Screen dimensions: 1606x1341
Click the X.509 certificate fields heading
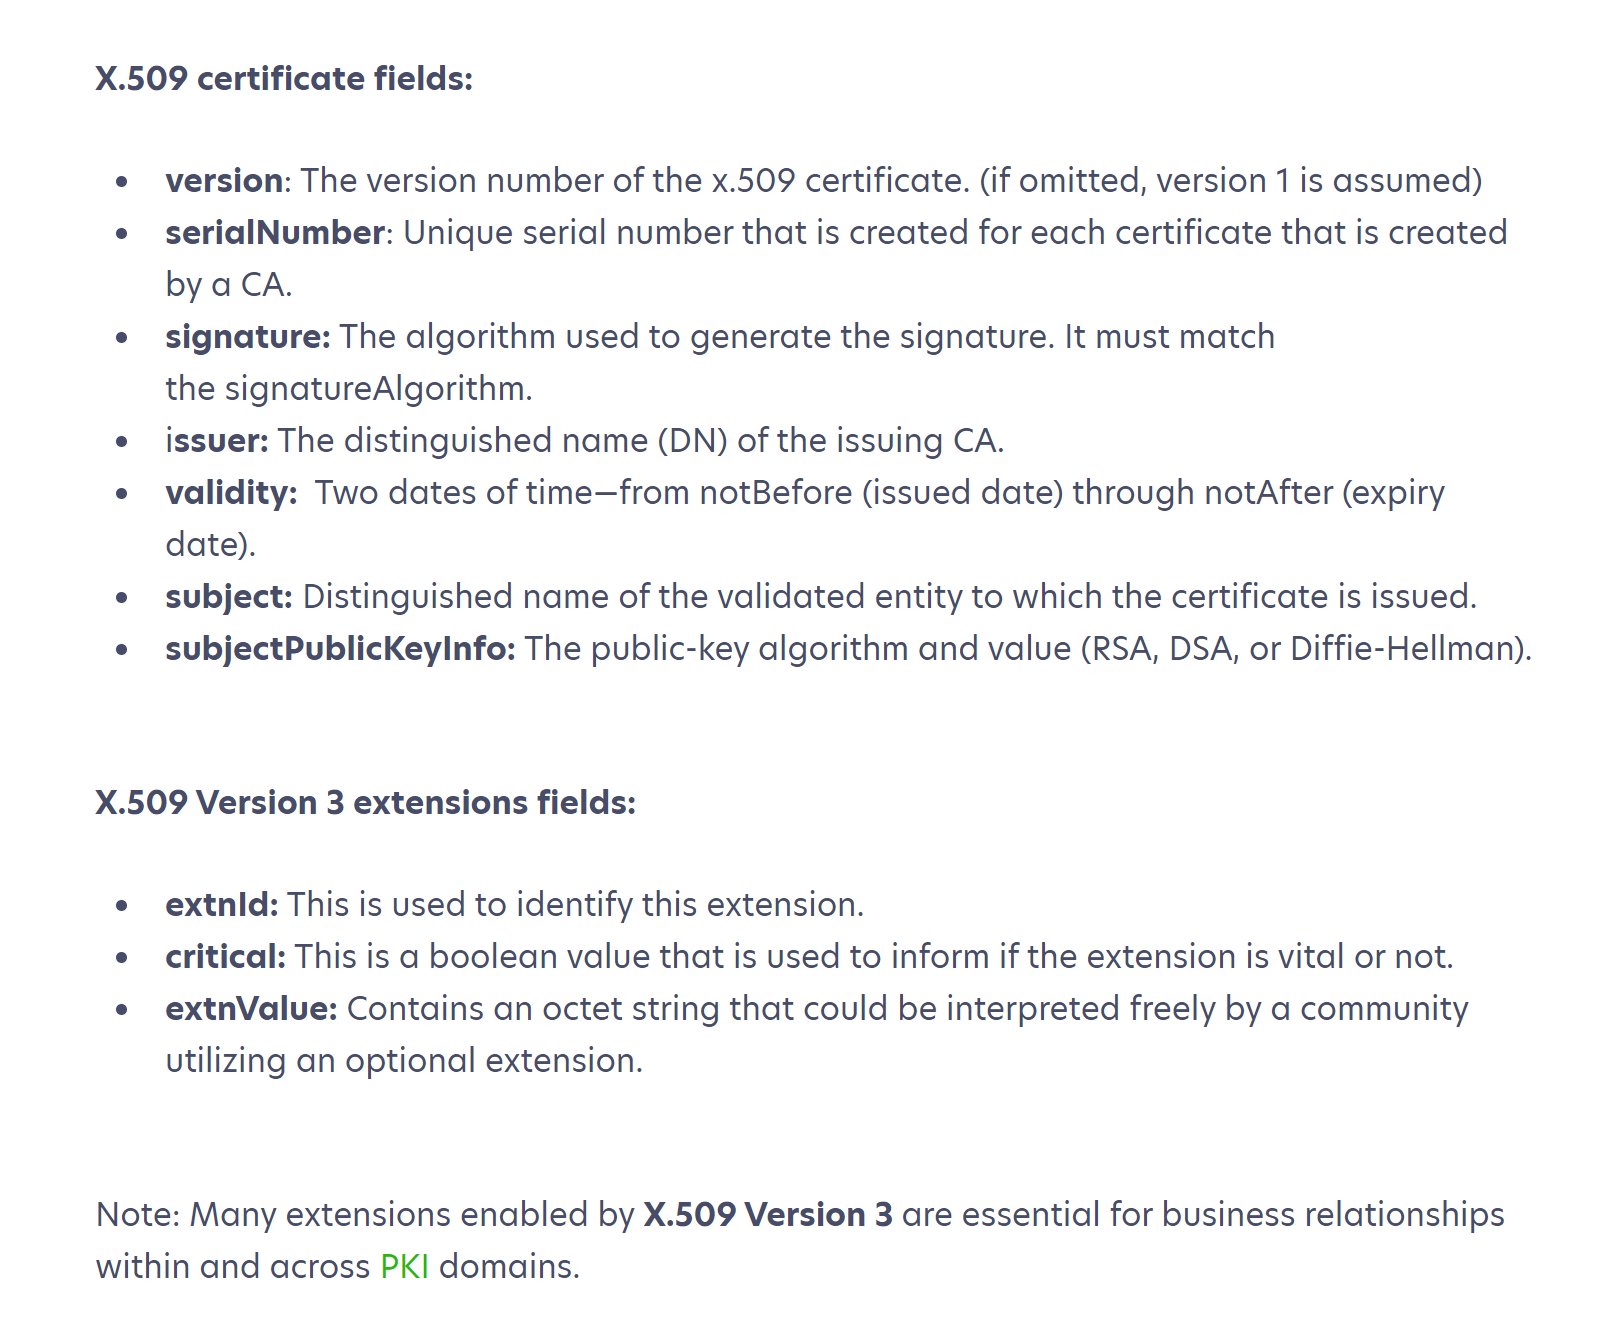[284, 78]
